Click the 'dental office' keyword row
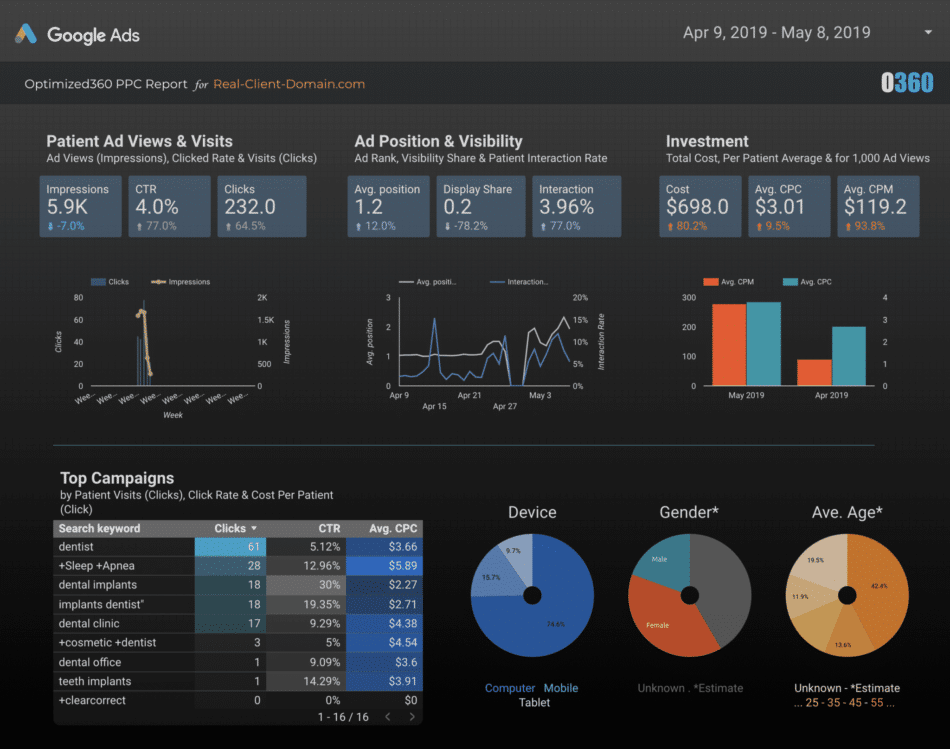 click(238, 662)
